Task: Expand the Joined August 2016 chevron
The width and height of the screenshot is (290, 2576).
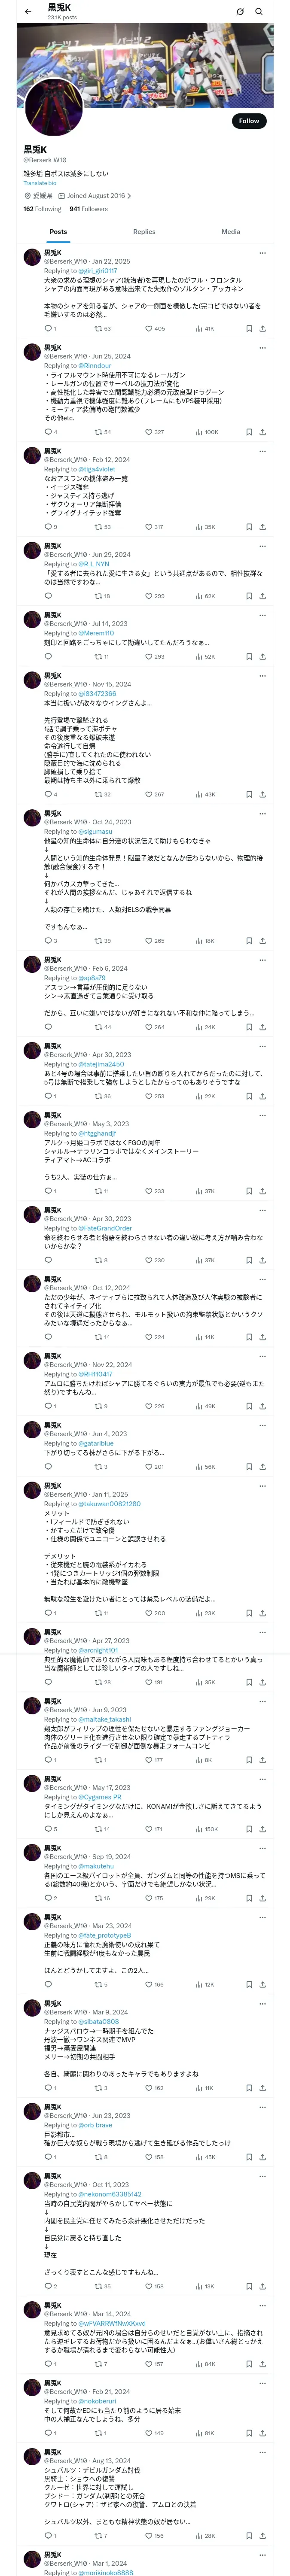Action: [129, 196]
